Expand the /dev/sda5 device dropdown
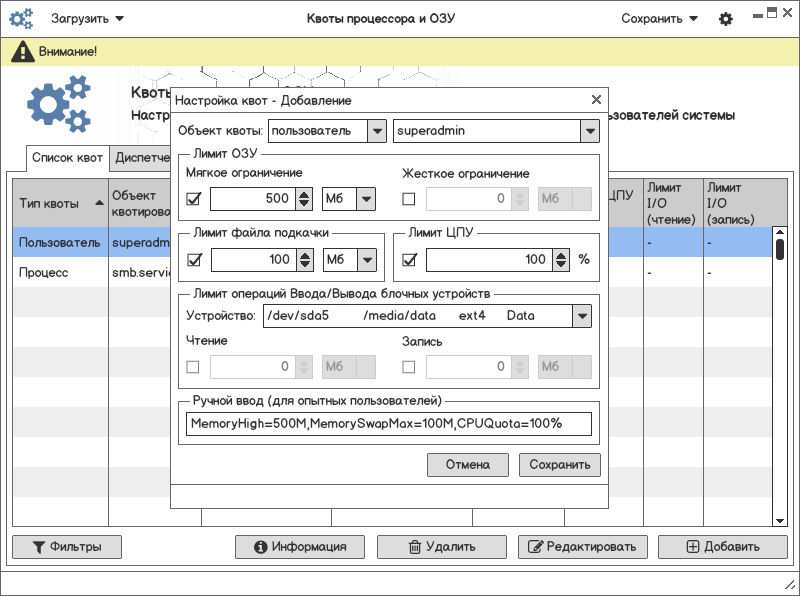Viewport: 800px width, 596px height. [581, 316]
